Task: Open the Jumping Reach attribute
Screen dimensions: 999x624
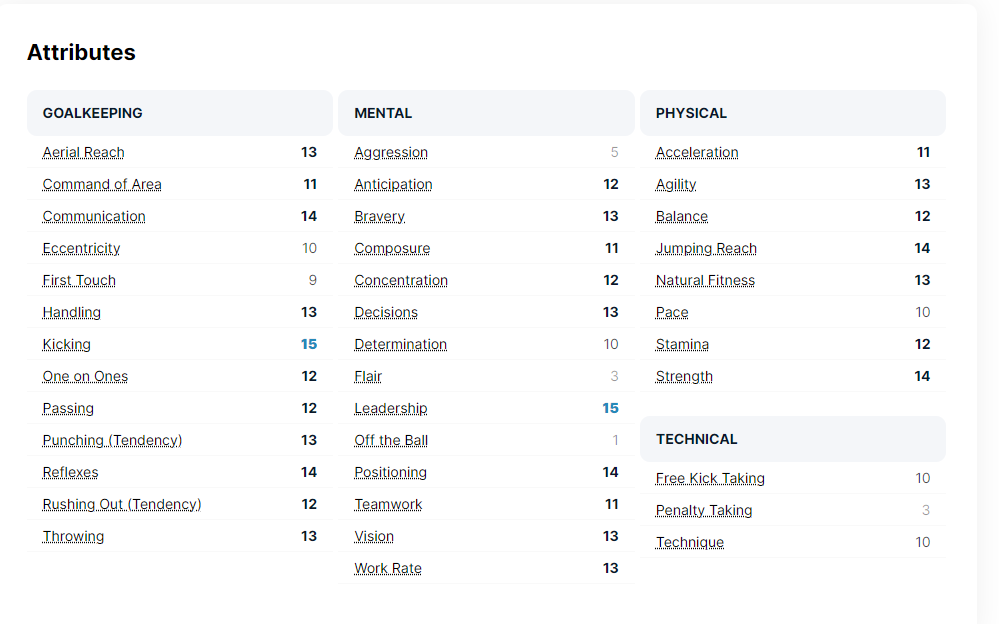Action: click(705, 248)
